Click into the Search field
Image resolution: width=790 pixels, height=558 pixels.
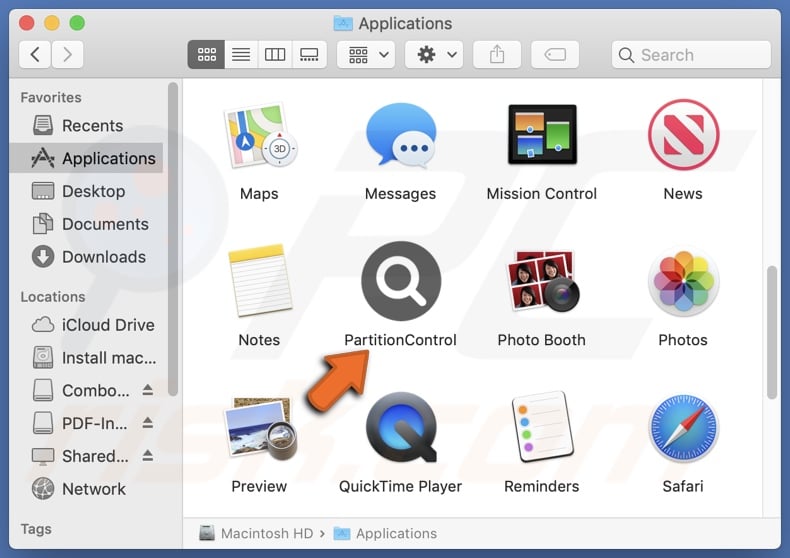(x=691, y=54)
